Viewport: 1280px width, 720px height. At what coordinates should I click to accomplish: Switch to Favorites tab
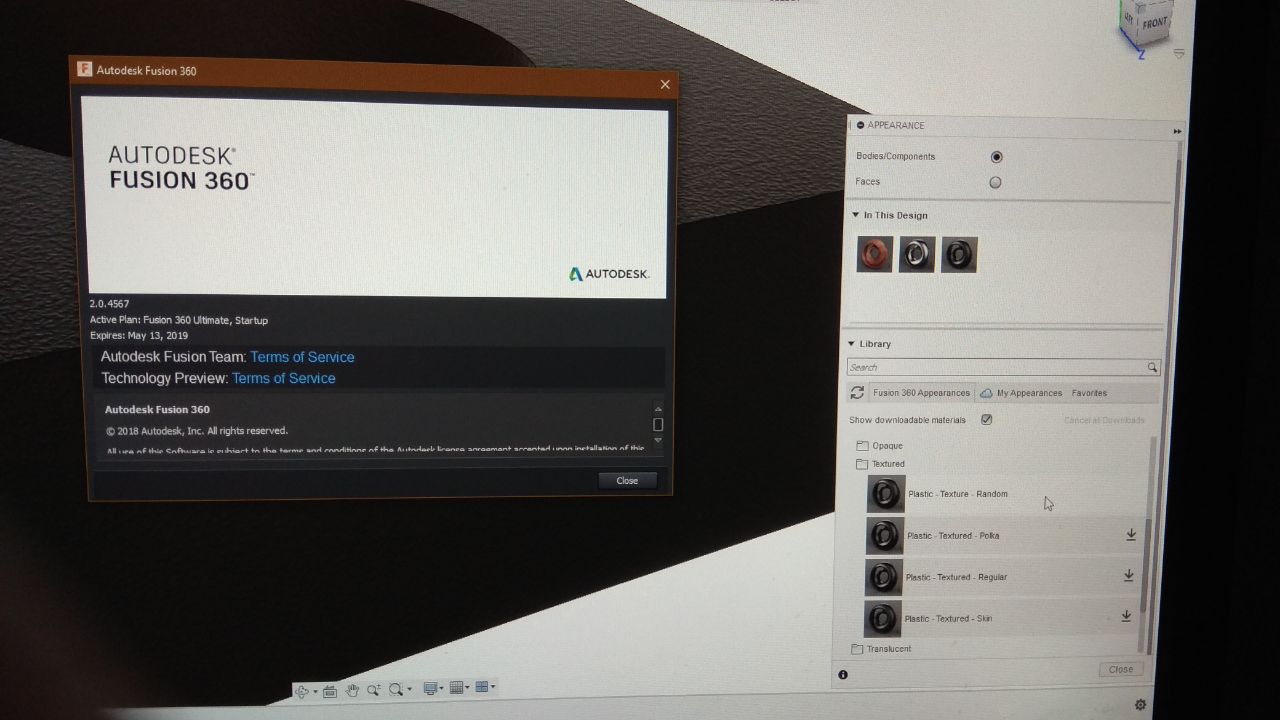coord(1089,393)
